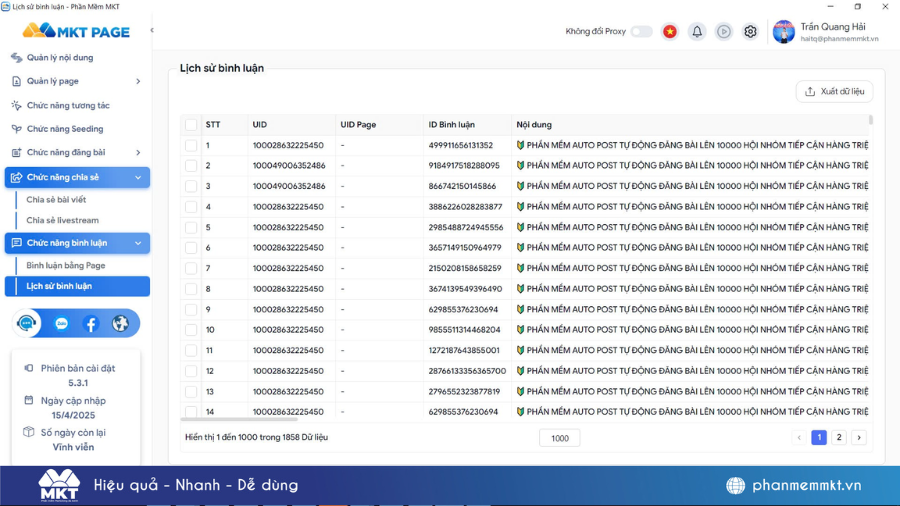Click comment ID 28766133356365700
Screen dimensions: 900x506
click(x=467, y=371)
